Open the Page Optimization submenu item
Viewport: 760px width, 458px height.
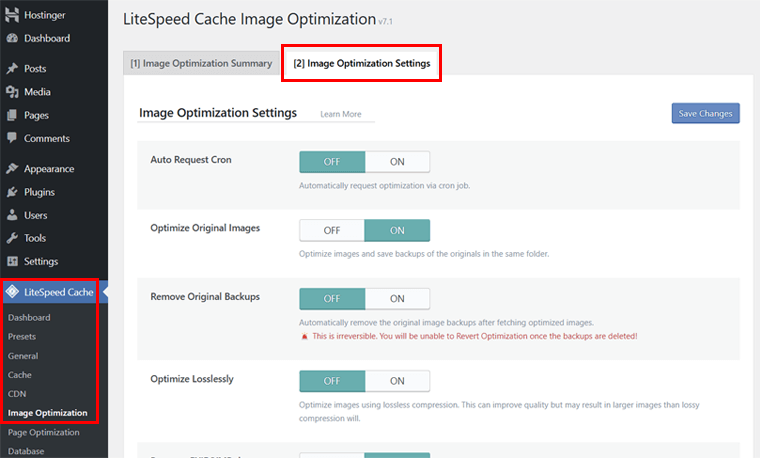44,432
